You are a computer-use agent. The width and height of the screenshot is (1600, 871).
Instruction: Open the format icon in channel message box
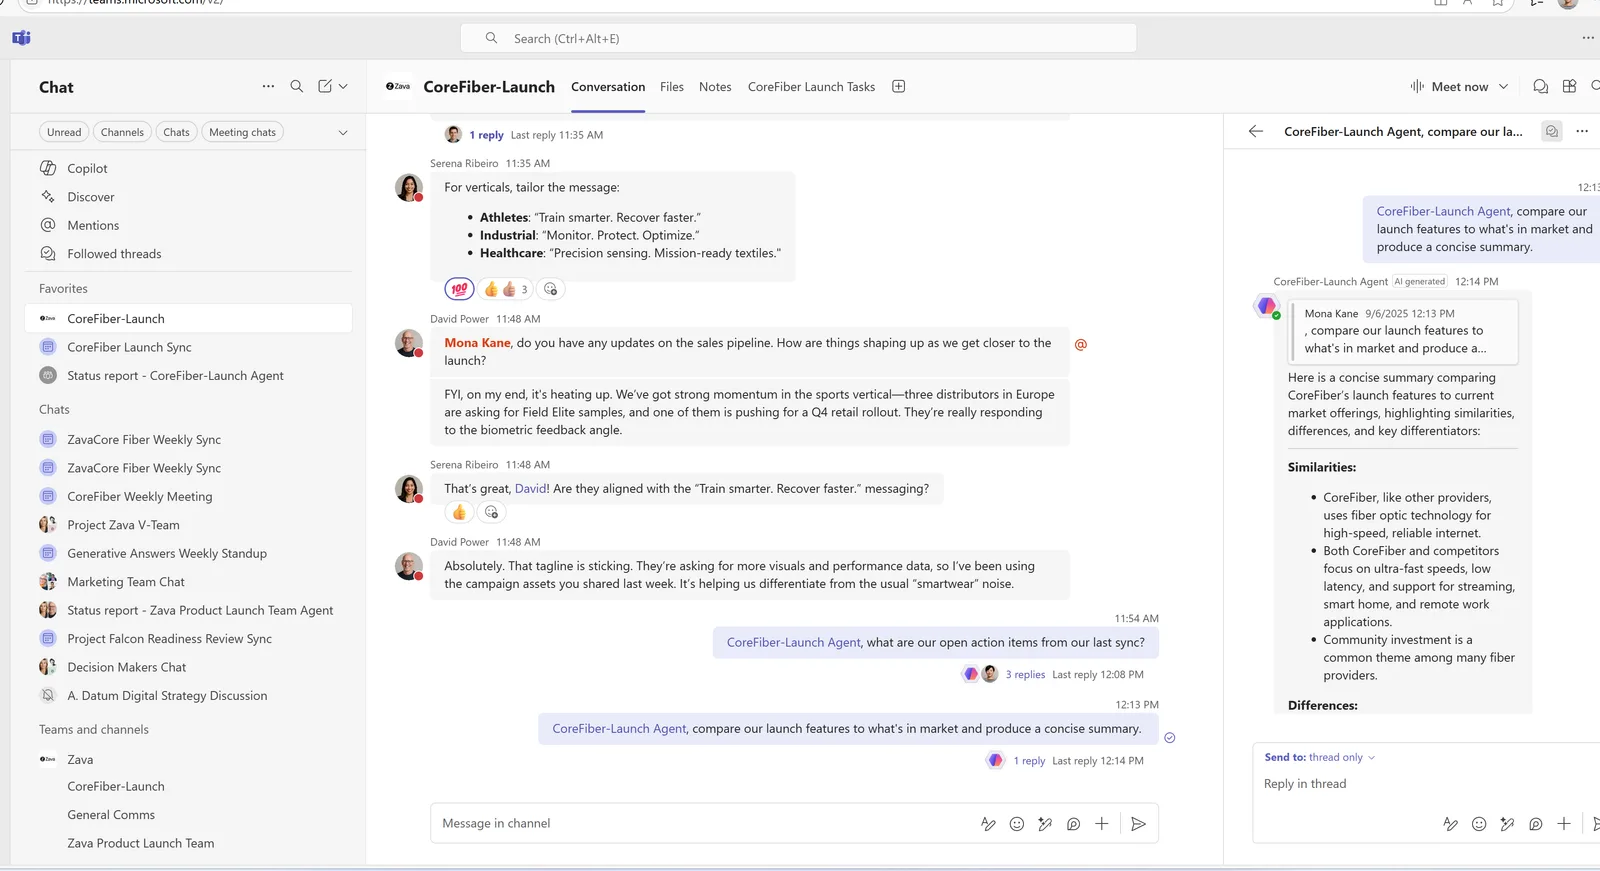click(988, 824)
